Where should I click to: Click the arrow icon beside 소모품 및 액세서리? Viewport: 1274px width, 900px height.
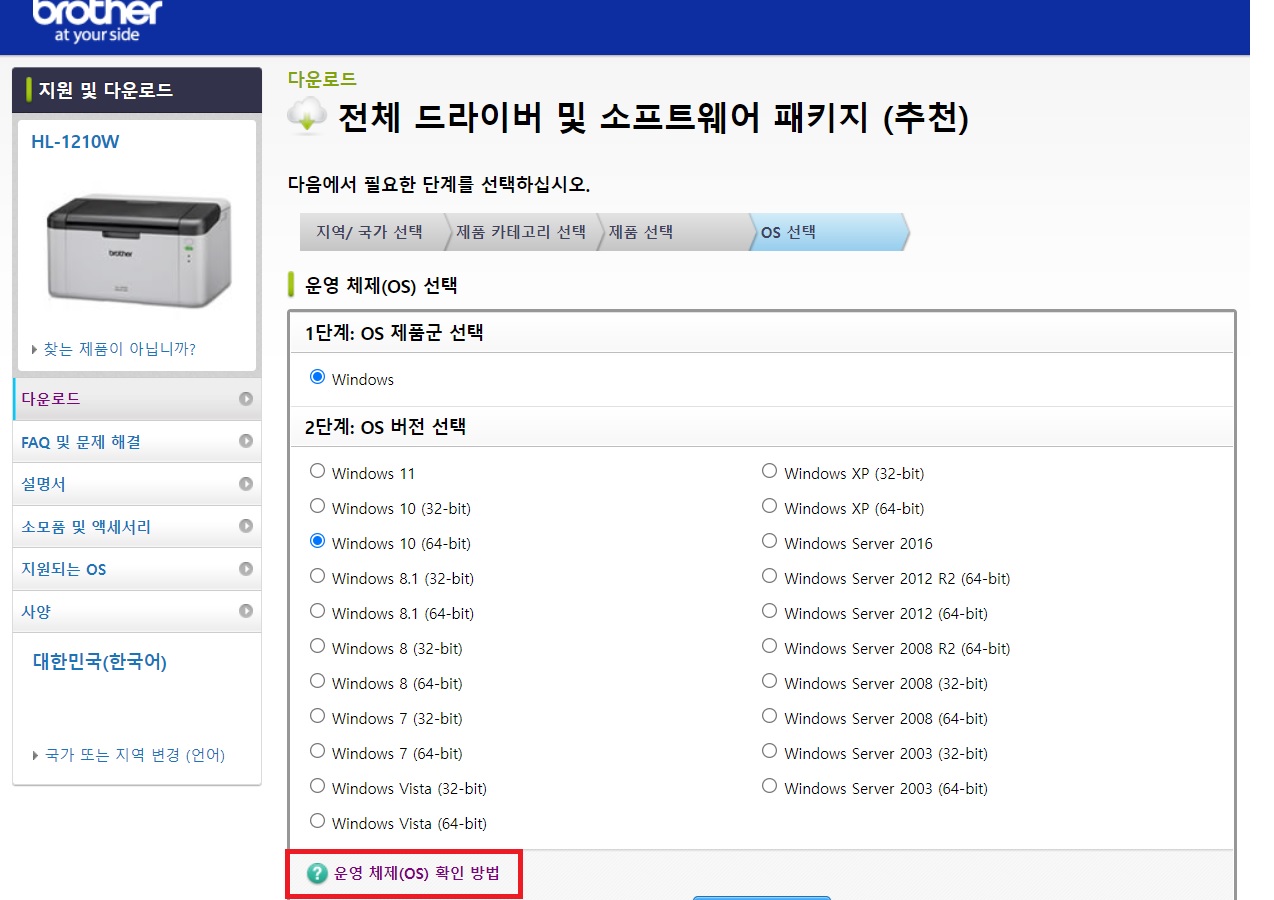(246, 526)
